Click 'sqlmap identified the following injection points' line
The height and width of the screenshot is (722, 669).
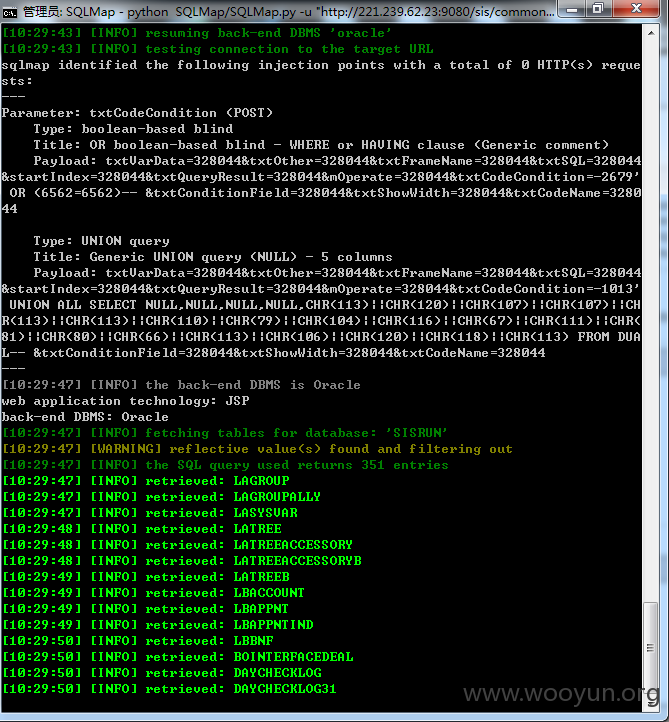tap(321, 65)
